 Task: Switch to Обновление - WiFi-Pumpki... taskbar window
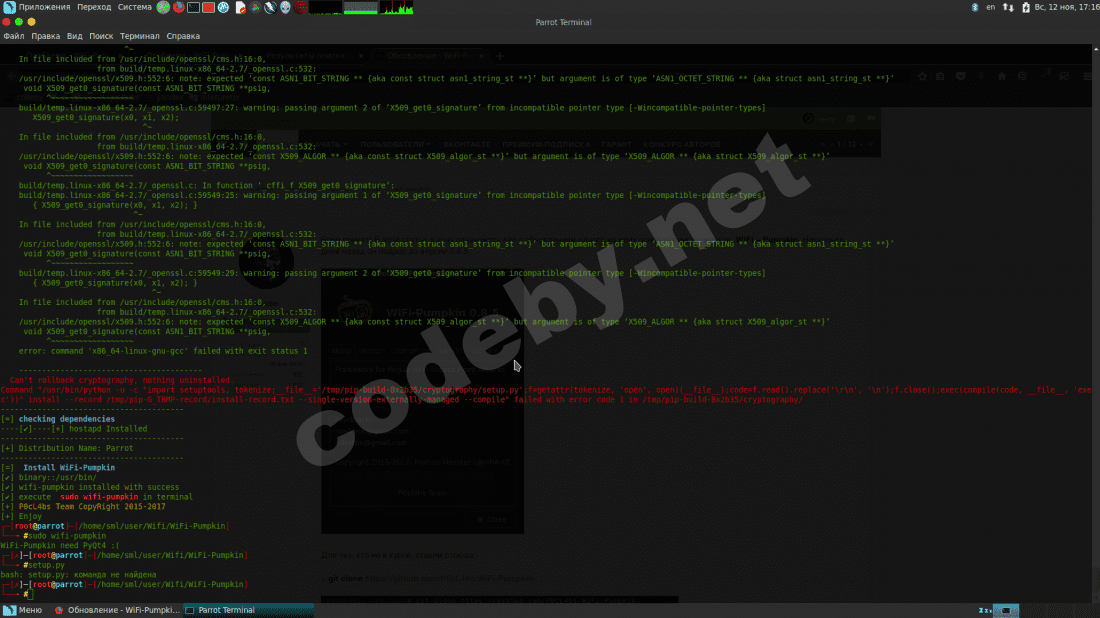pos(117,610)
